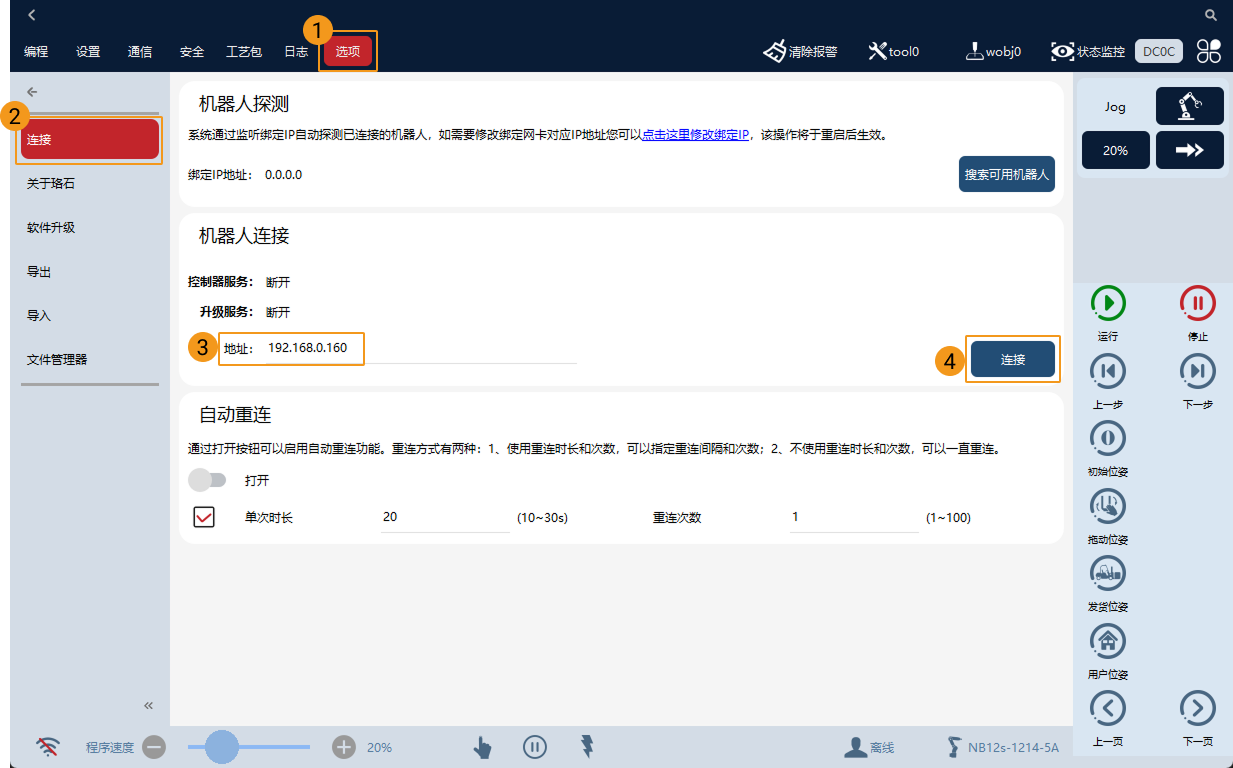Collapse the sidebar with double chevron

pos(148,705)
